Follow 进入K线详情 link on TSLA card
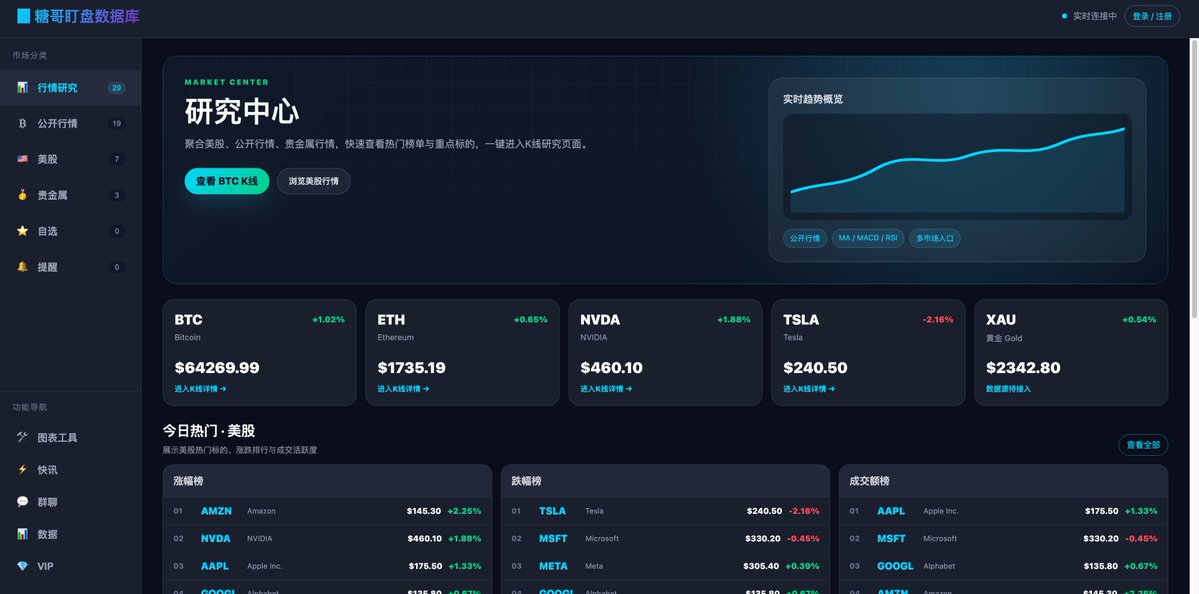The width and height of the screenshot is (1199, 594). coord(809,388)
